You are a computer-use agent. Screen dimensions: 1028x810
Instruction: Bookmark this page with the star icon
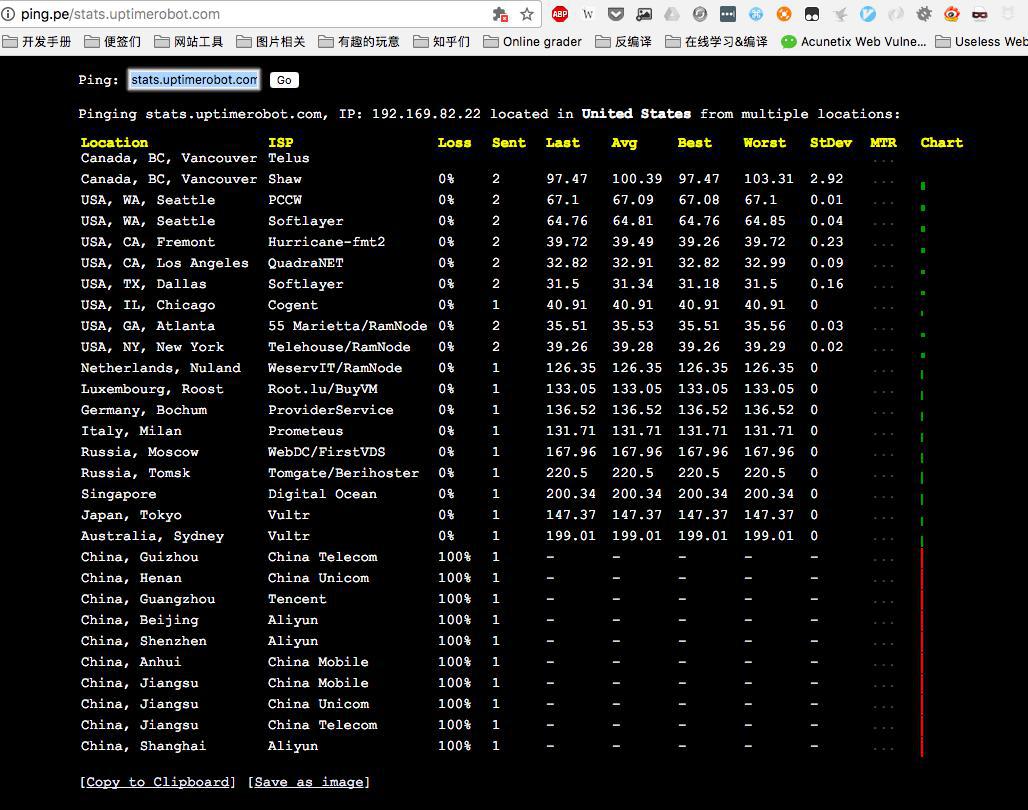coord(526,14)
